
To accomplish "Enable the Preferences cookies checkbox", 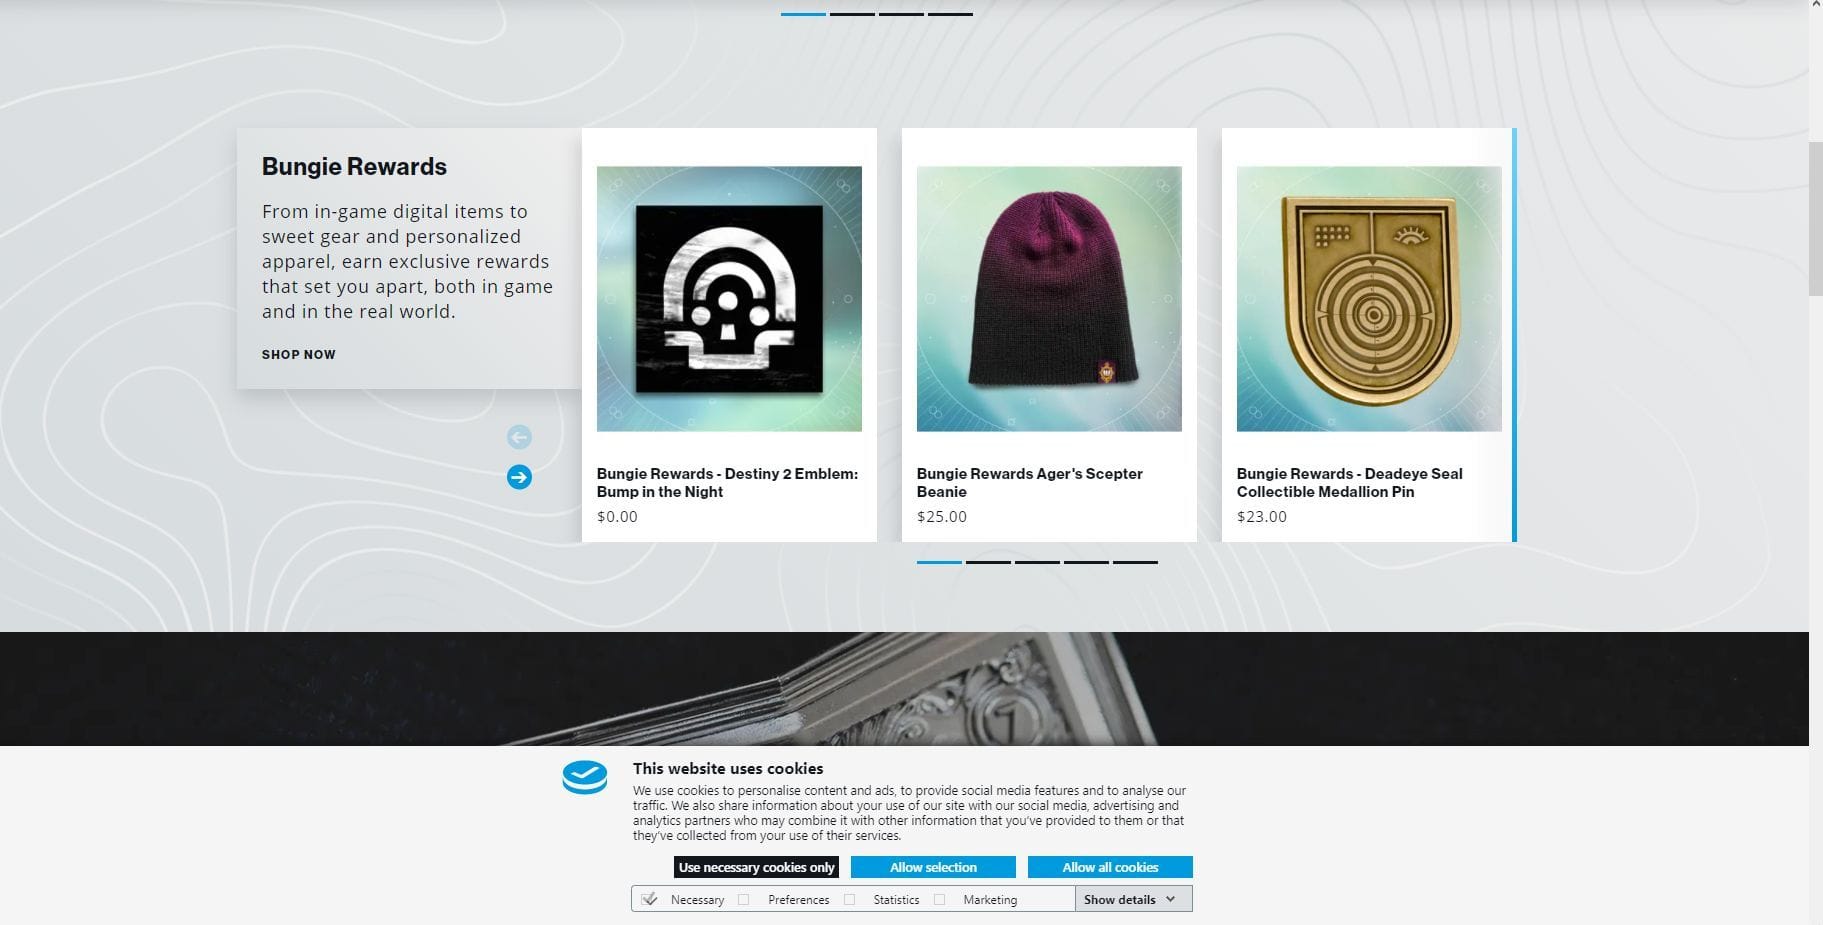I will point(744,899).
